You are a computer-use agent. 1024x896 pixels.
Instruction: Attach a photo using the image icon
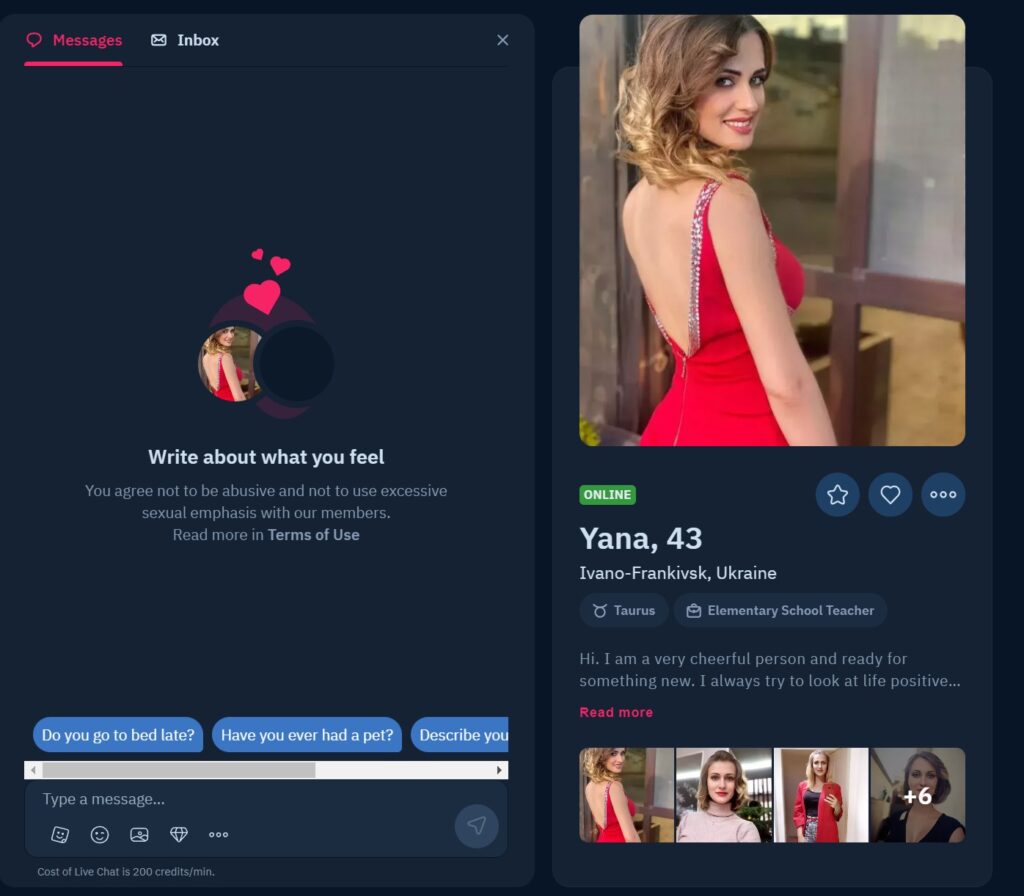tap(139, 834)
